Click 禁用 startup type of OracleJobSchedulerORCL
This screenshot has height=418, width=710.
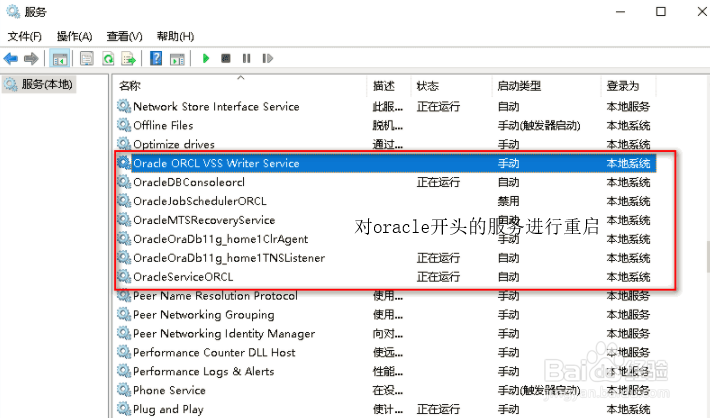(x=509, y=201)
